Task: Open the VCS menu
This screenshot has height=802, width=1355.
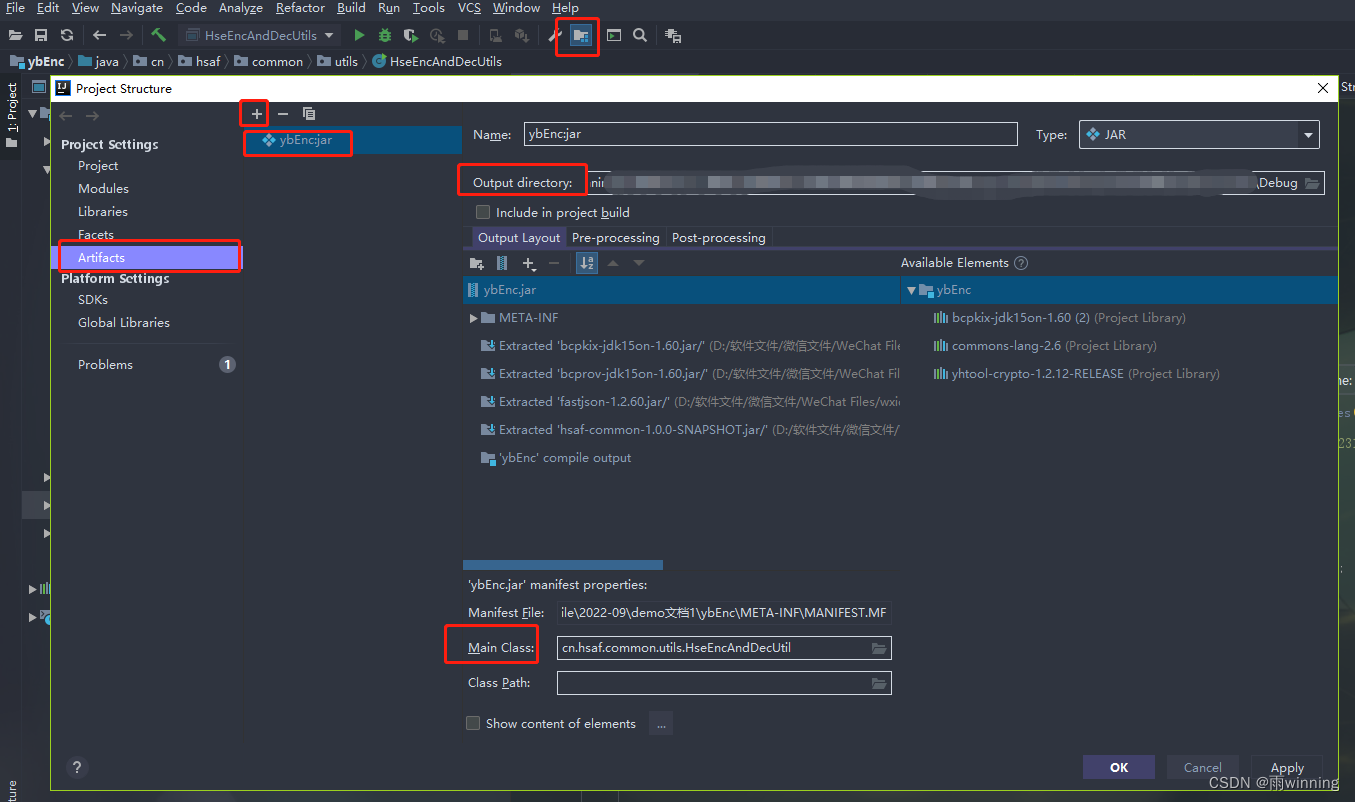Action: 469,8
